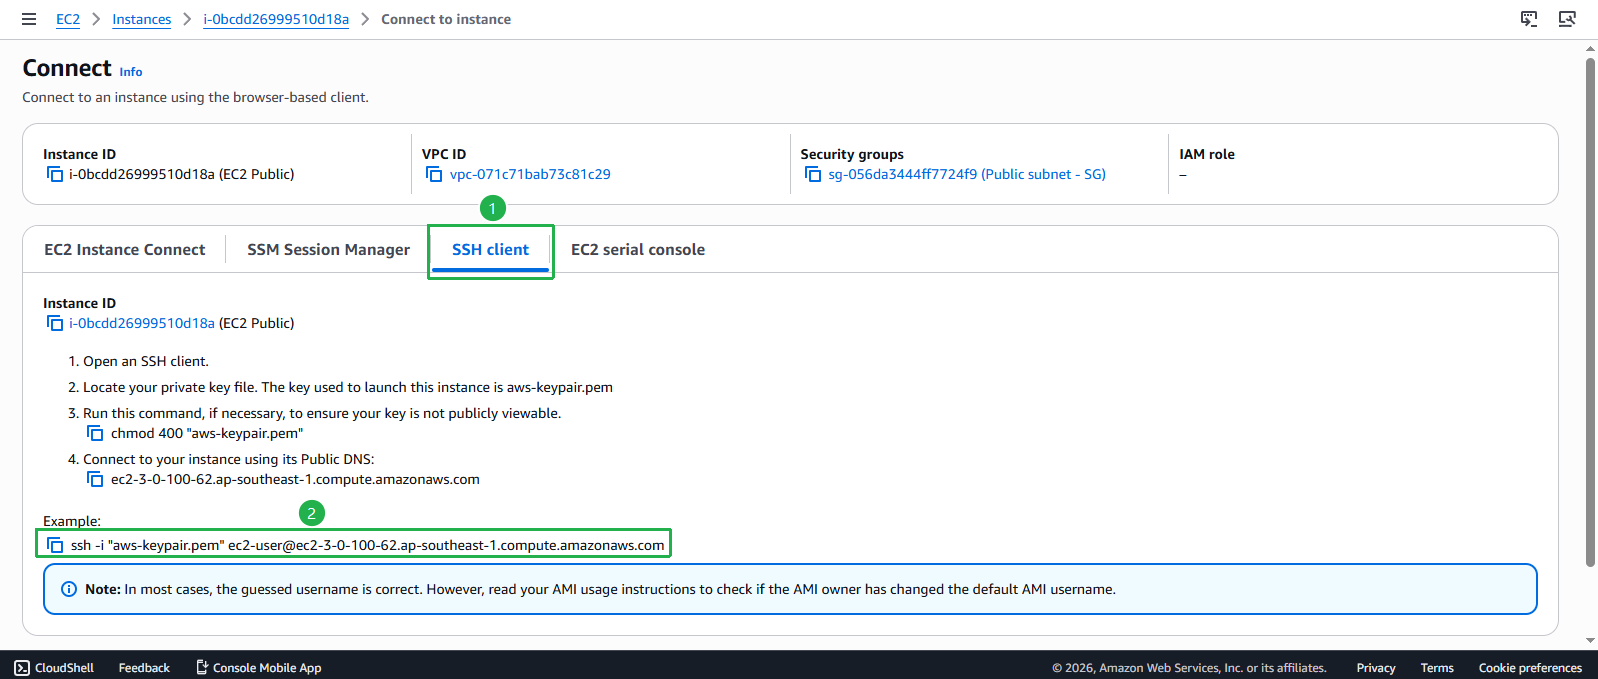Screen dimensions: 1598x679
Task: Copy Instance ID under SSH client tab
Action: pyautogui.click(x=55, y=323)
